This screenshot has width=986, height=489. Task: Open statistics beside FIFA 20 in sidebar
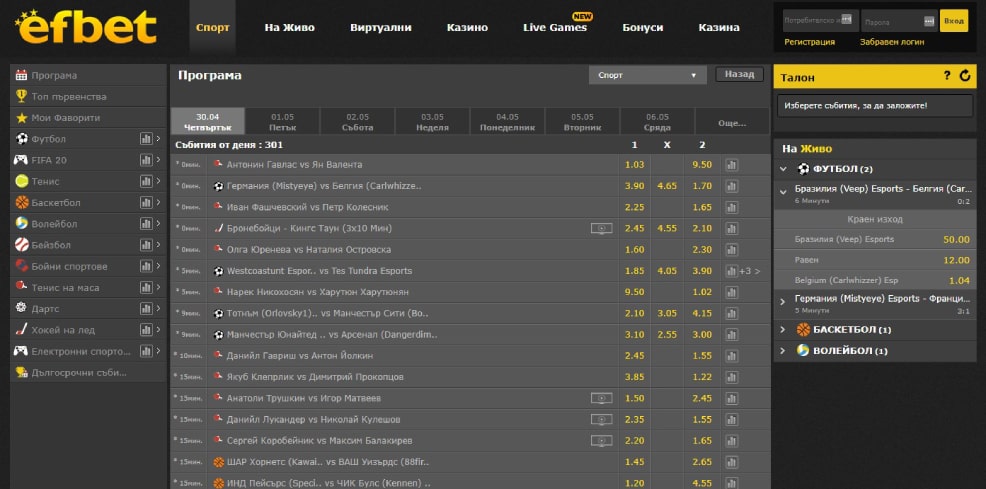[146, 160]
